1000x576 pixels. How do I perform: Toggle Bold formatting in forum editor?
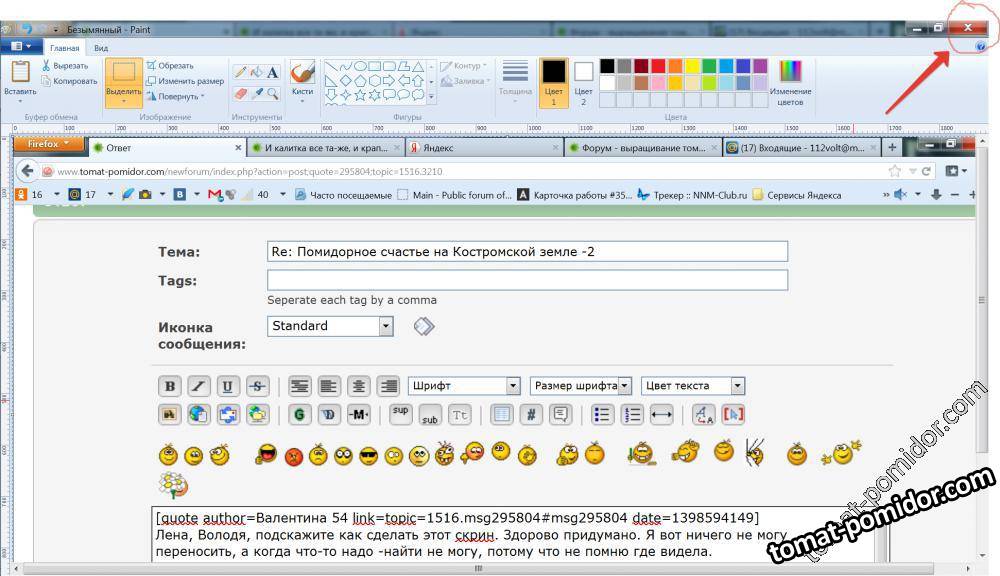coord(170,386)
